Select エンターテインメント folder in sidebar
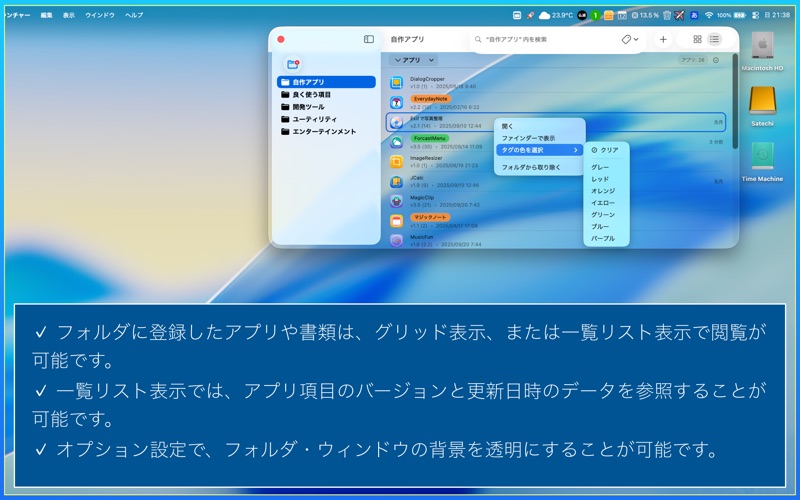 326,132
